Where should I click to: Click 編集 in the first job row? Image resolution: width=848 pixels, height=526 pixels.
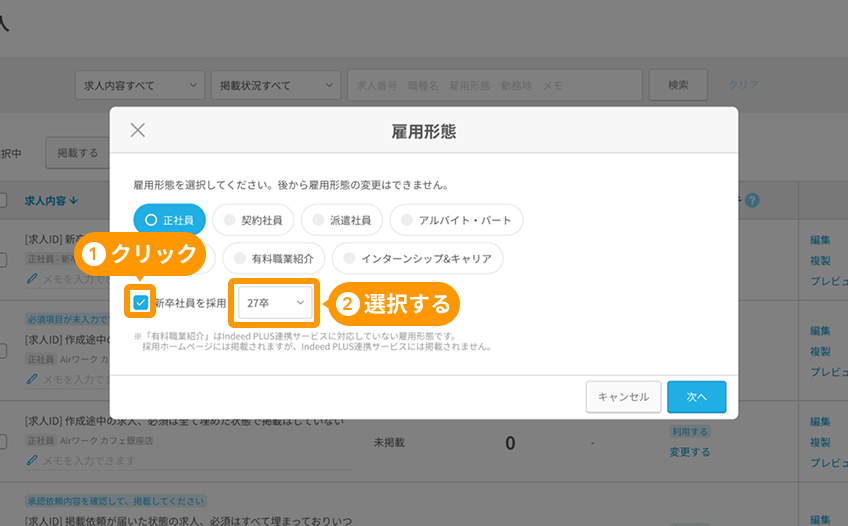click(x=820, y=240)
